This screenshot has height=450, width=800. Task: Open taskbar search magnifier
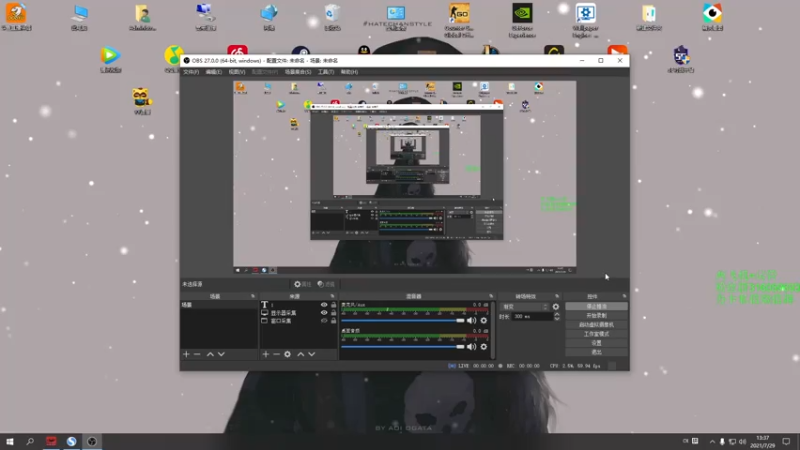(x=30, y=441)
